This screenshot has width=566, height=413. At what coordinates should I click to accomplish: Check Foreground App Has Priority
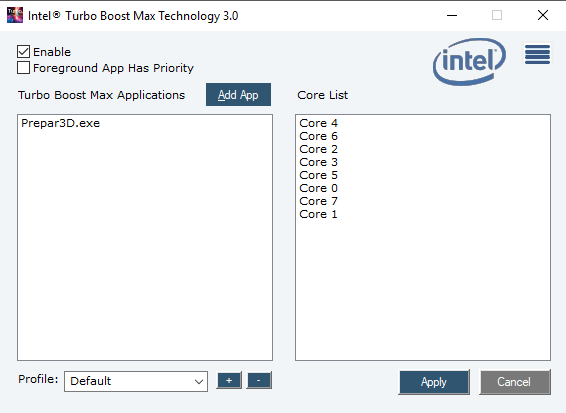(23, 68)
